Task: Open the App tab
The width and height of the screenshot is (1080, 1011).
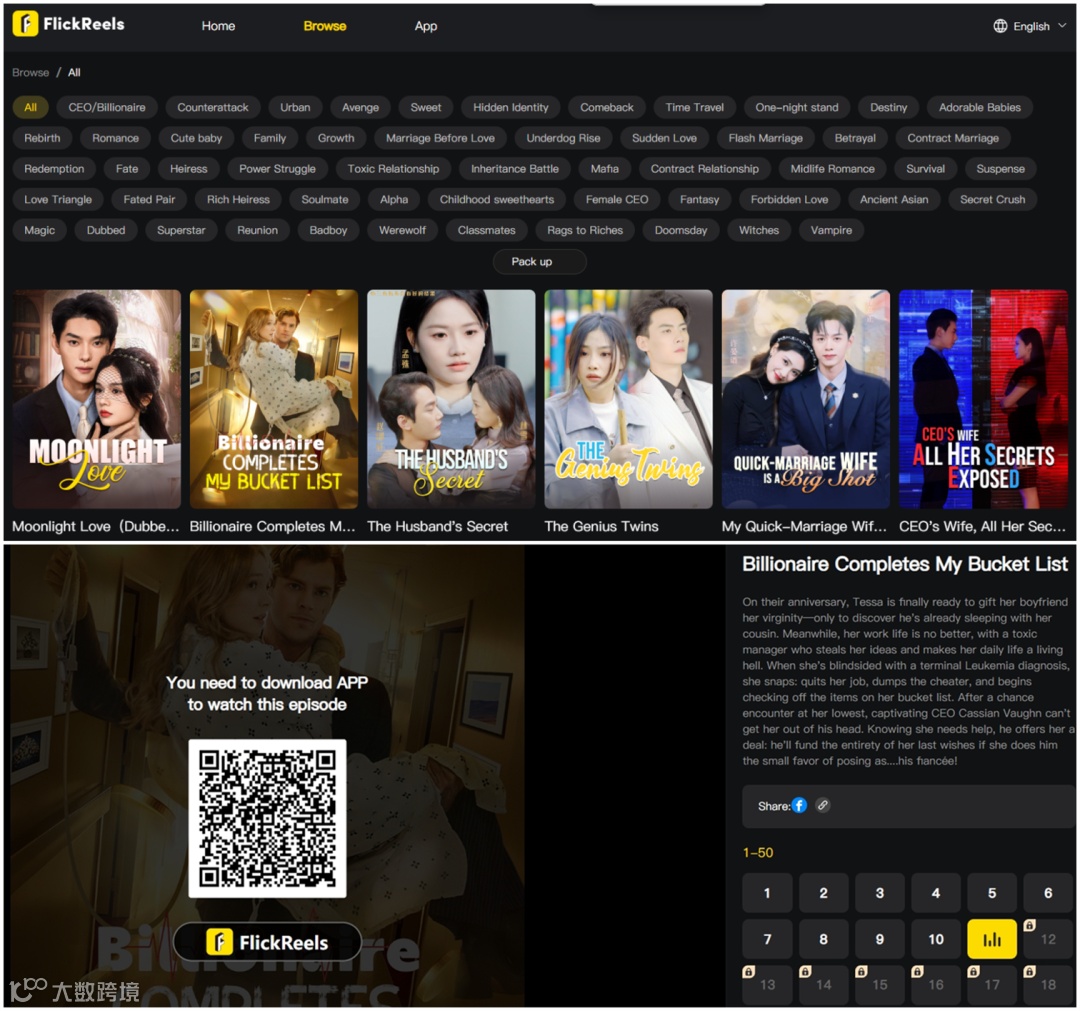Action: coord(426,26)
